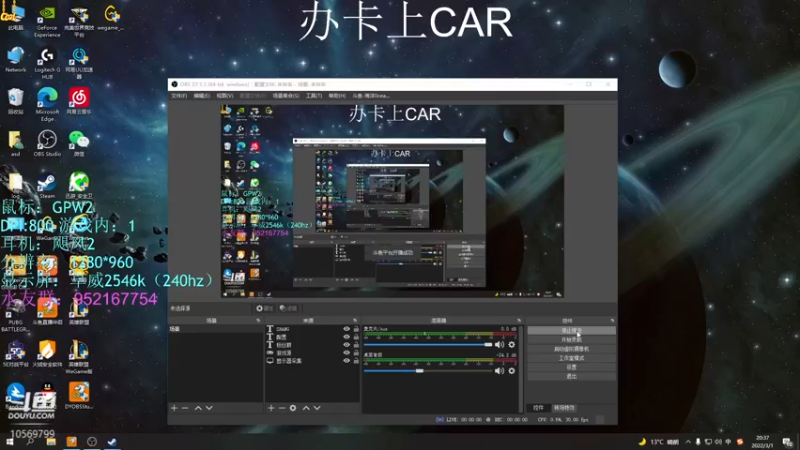Click the 属性 gear button above the scenes panel
800x450 pixels.
pos(264,308)
